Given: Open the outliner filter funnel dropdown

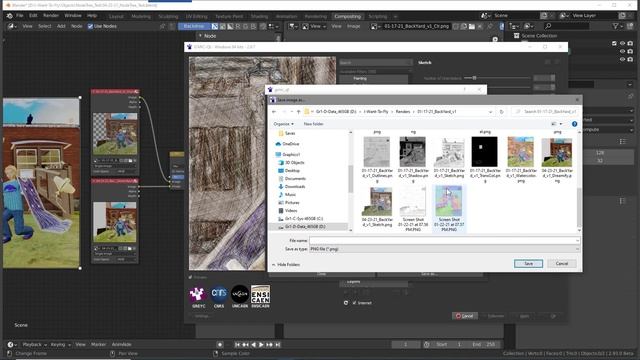Looking at the screenshot, I should click(x=617, y=26).
